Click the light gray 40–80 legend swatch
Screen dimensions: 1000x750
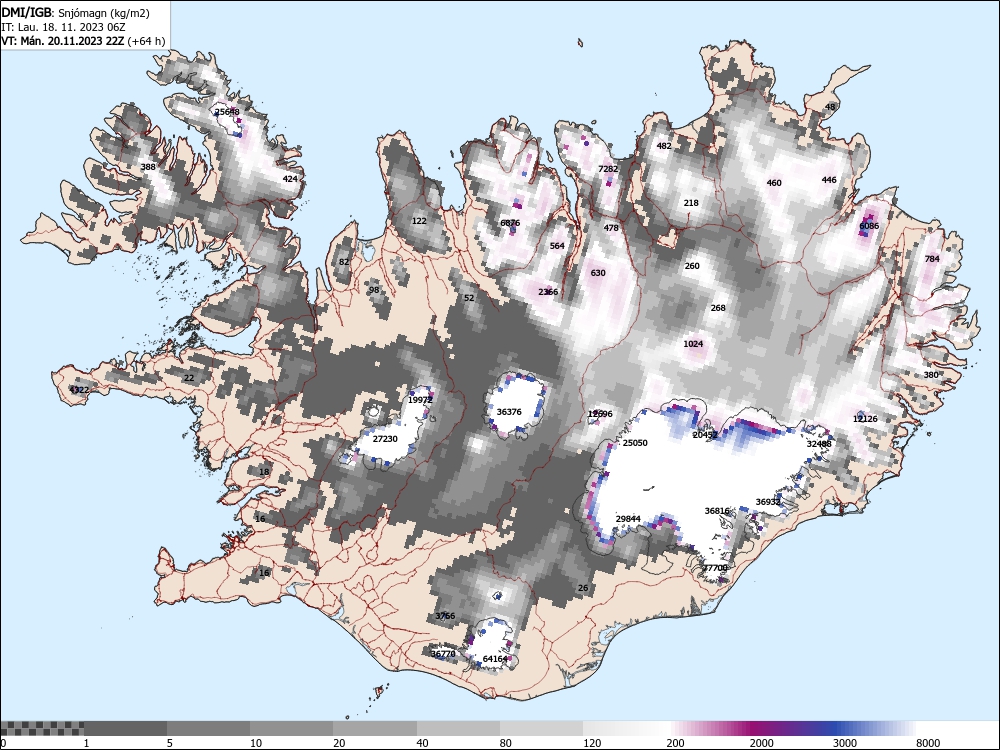tap(459, 728)
